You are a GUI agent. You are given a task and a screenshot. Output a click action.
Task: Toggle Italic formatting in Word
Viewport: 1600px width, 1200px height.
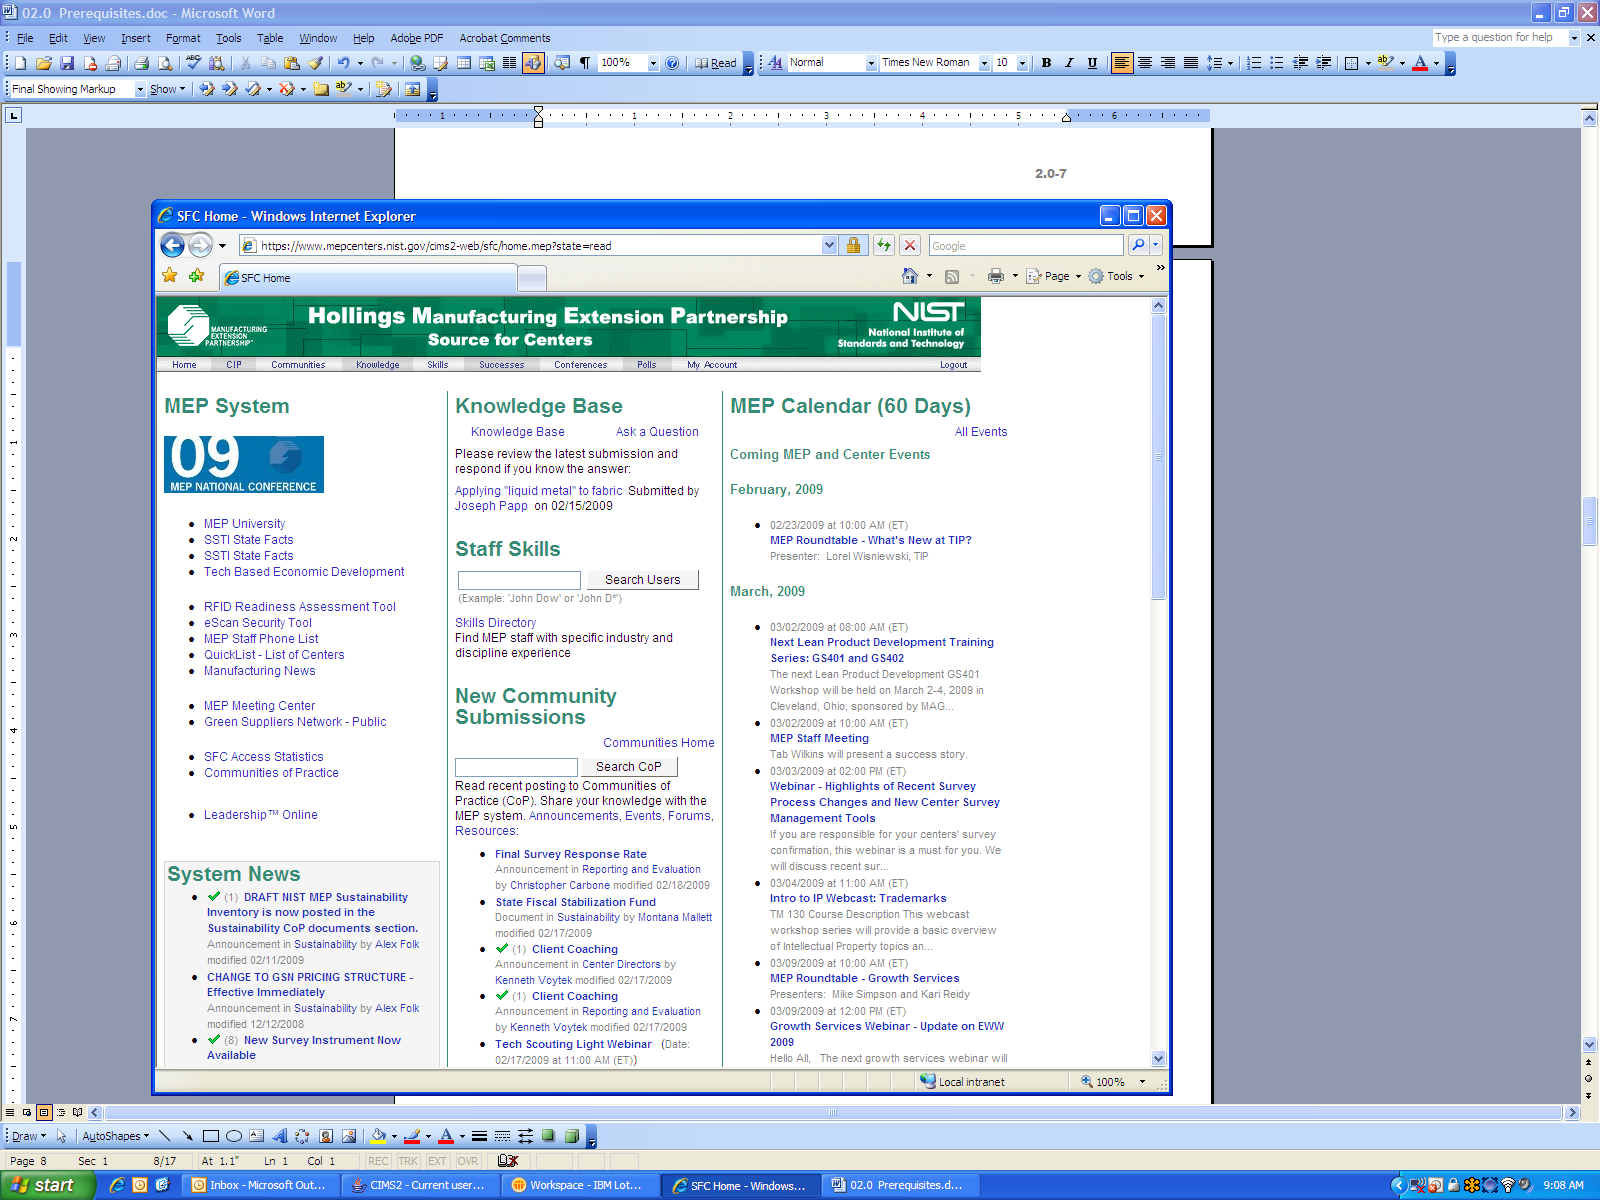click(x=1069, y=63)
